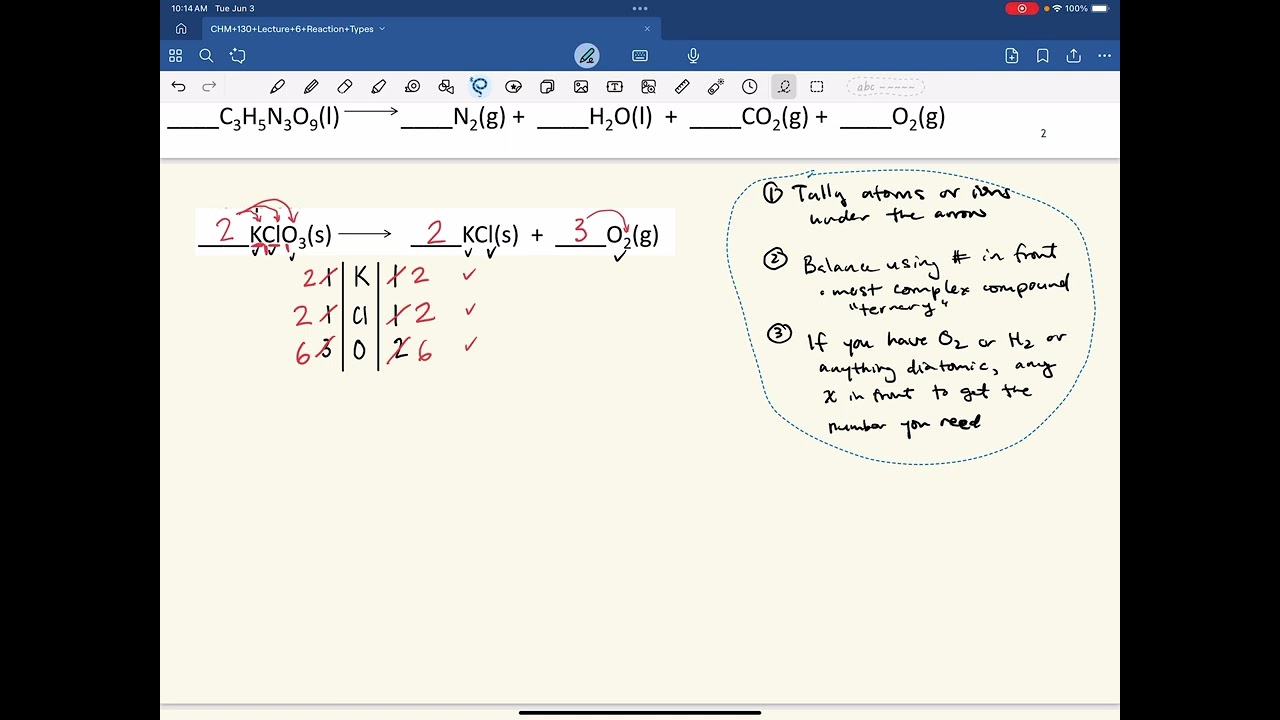Open the AI sparkle assistant icon
Viewport: 1280px width, 720px height.
pos(237,56)
